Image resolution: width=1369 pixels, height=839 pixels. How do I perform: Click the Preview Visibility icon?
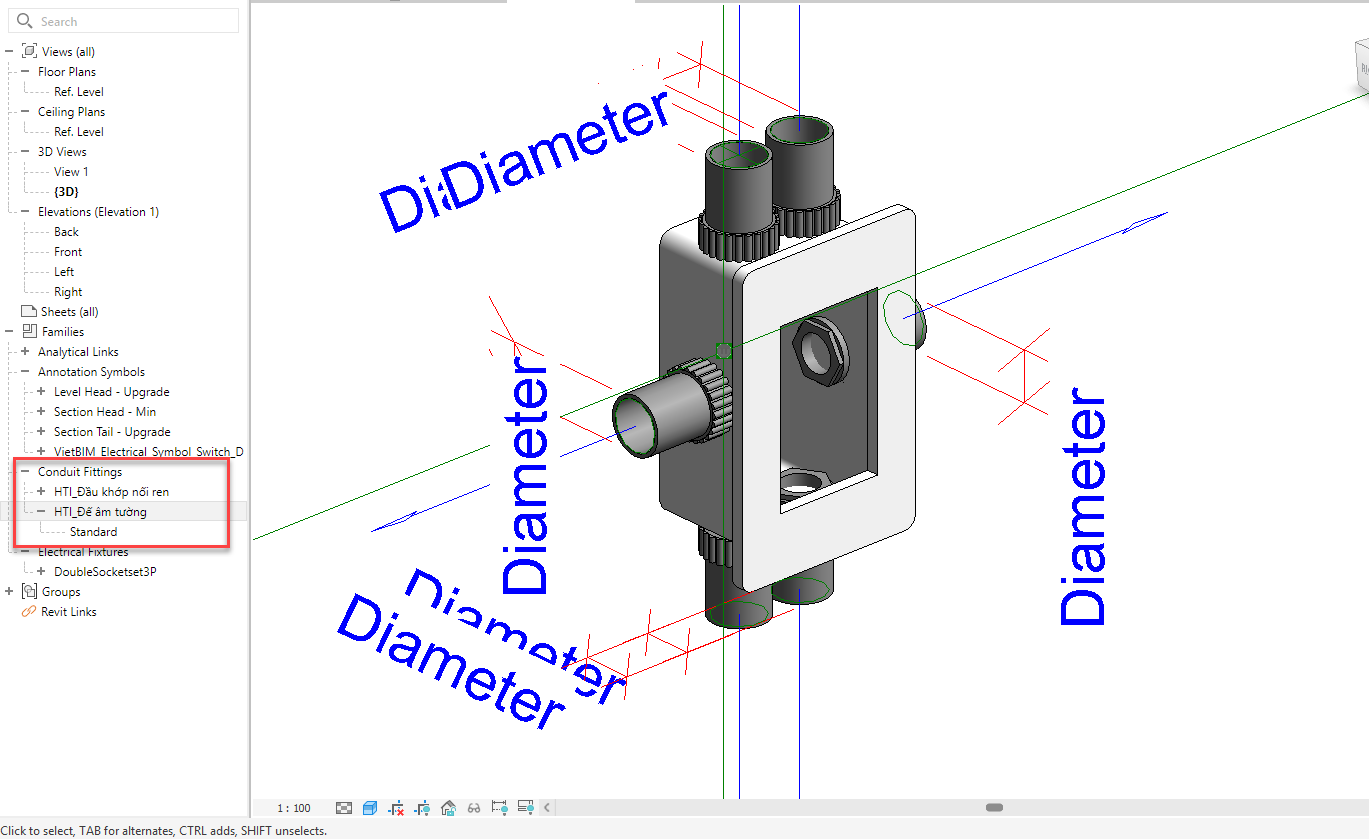[526, 807]
